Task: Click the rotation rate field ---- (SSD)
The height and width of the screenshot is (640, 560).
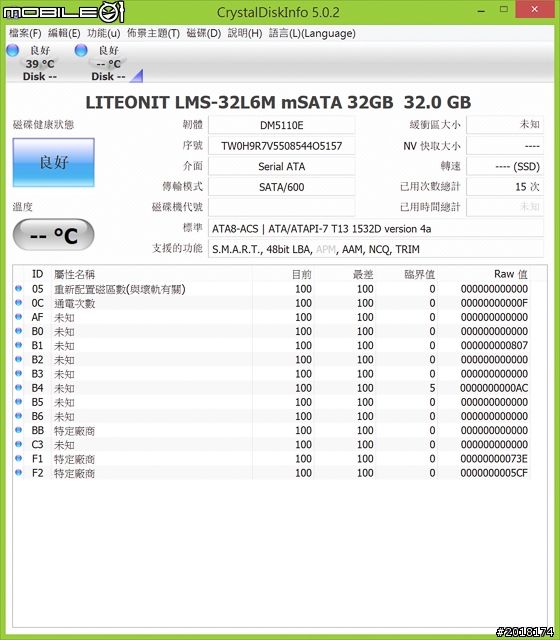Action: coord(505,166)
